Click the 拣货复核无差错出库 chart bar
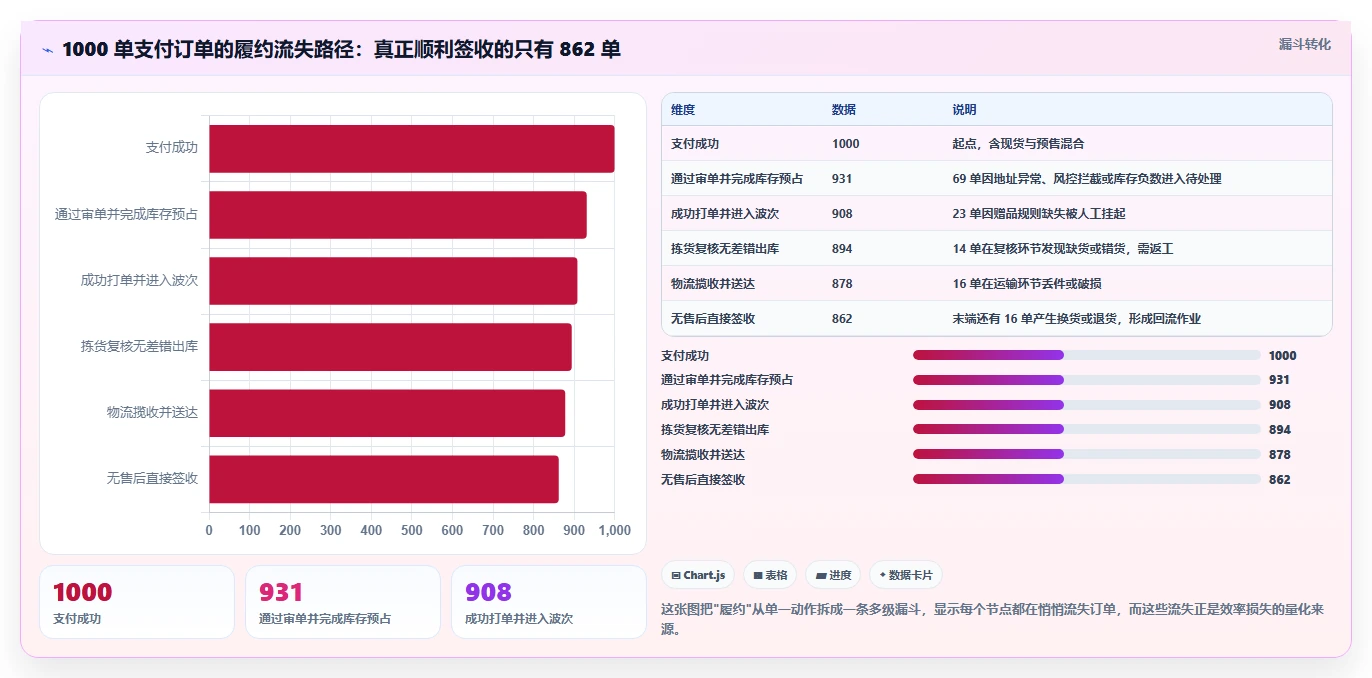The width and height of the screenshot is (1372, 678). click(390, 346)
